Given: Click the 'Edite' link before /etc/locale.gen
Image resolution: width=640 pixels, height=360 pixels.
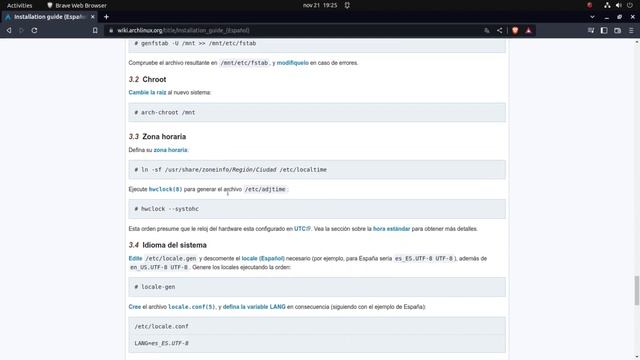Looking at the screenshot, I should [135, 258].
